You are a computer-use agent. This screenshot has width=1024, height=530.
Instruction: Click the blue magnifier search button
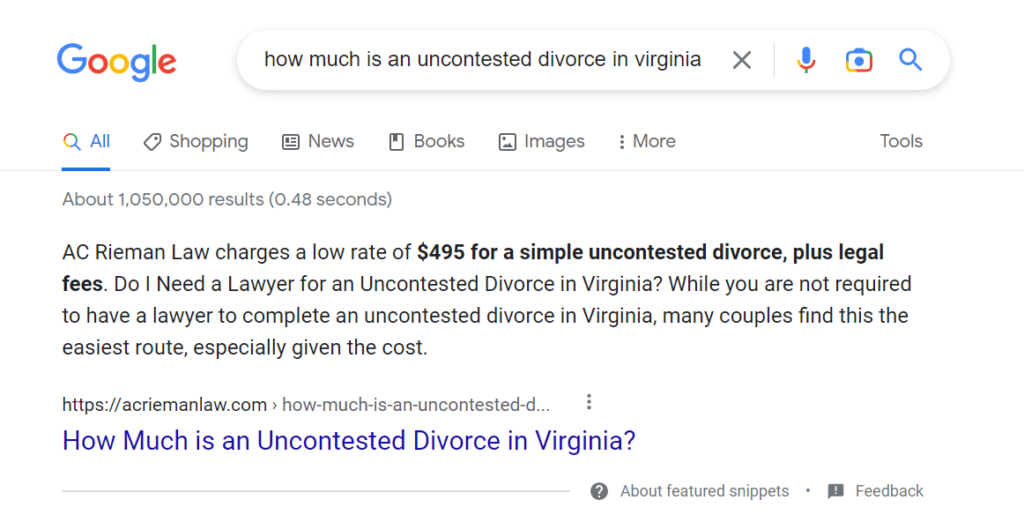pyautogui.click(x=910, y=60)
